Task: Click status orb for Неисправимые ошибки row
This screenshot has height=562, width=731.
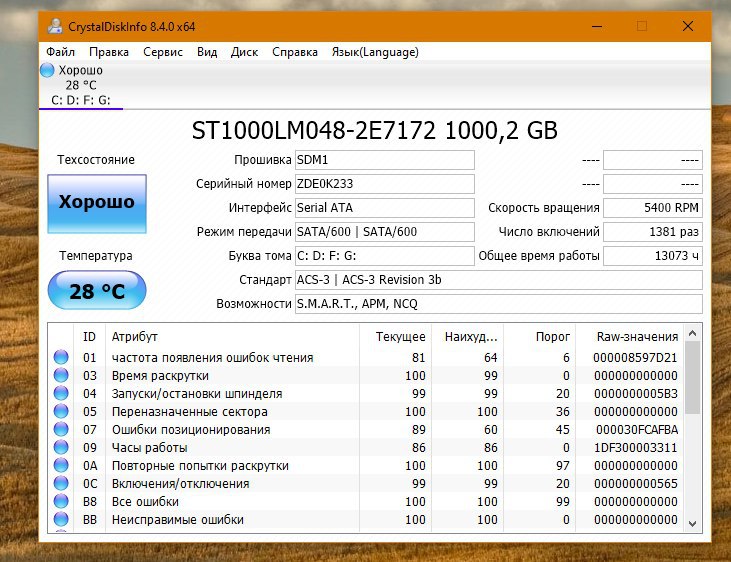Action: pyautogui.click(x=61, y=519)
